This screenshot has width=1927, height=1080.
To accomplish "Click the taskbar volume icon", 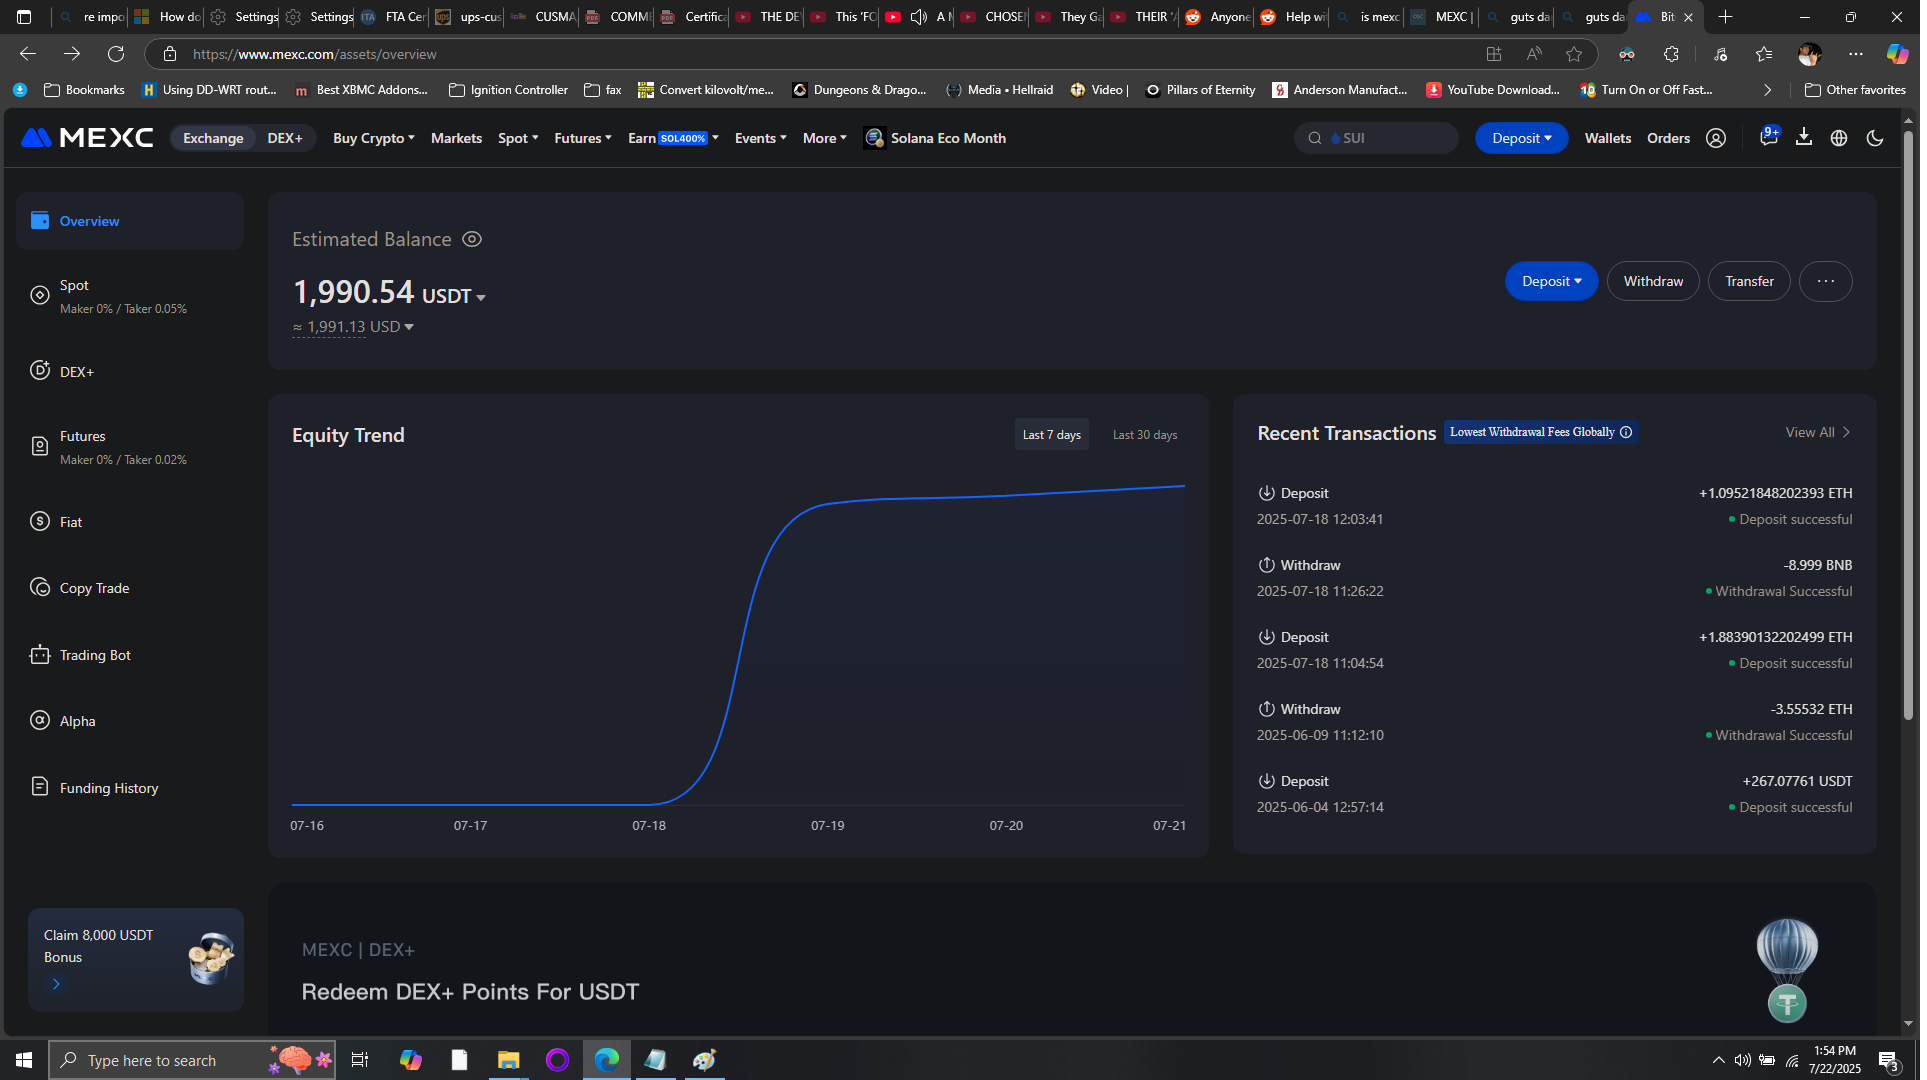I will (x=1742, y=1060).
